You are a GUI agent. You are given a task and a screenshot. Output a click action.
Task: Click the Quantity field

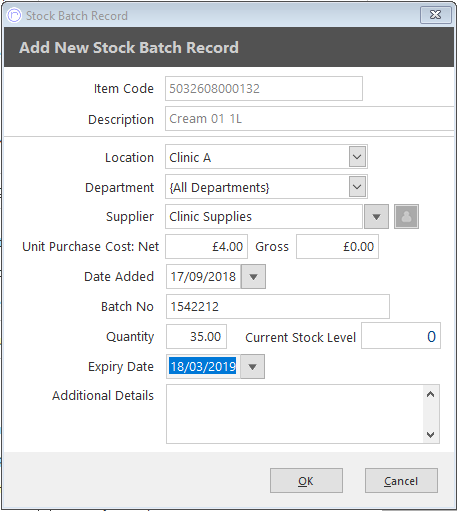(x=196, y=336)
